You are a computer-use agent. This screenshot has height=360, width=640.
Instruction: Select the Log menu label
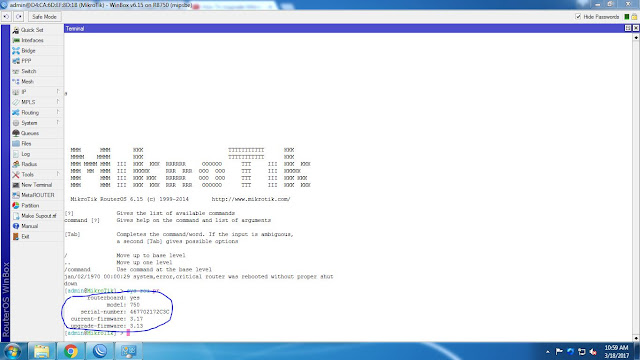(26, 154)
